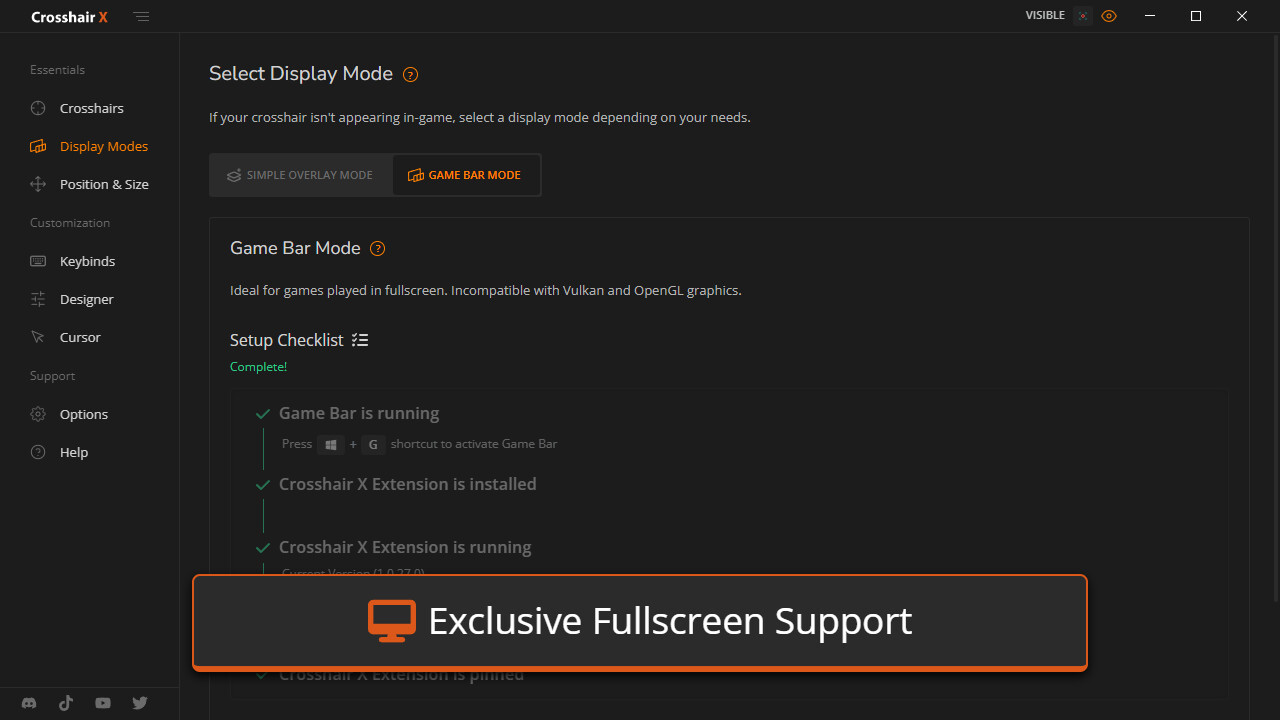This screenshot has width=1280, height=720.
Task: Open the Options page
Action: (83, 414)
